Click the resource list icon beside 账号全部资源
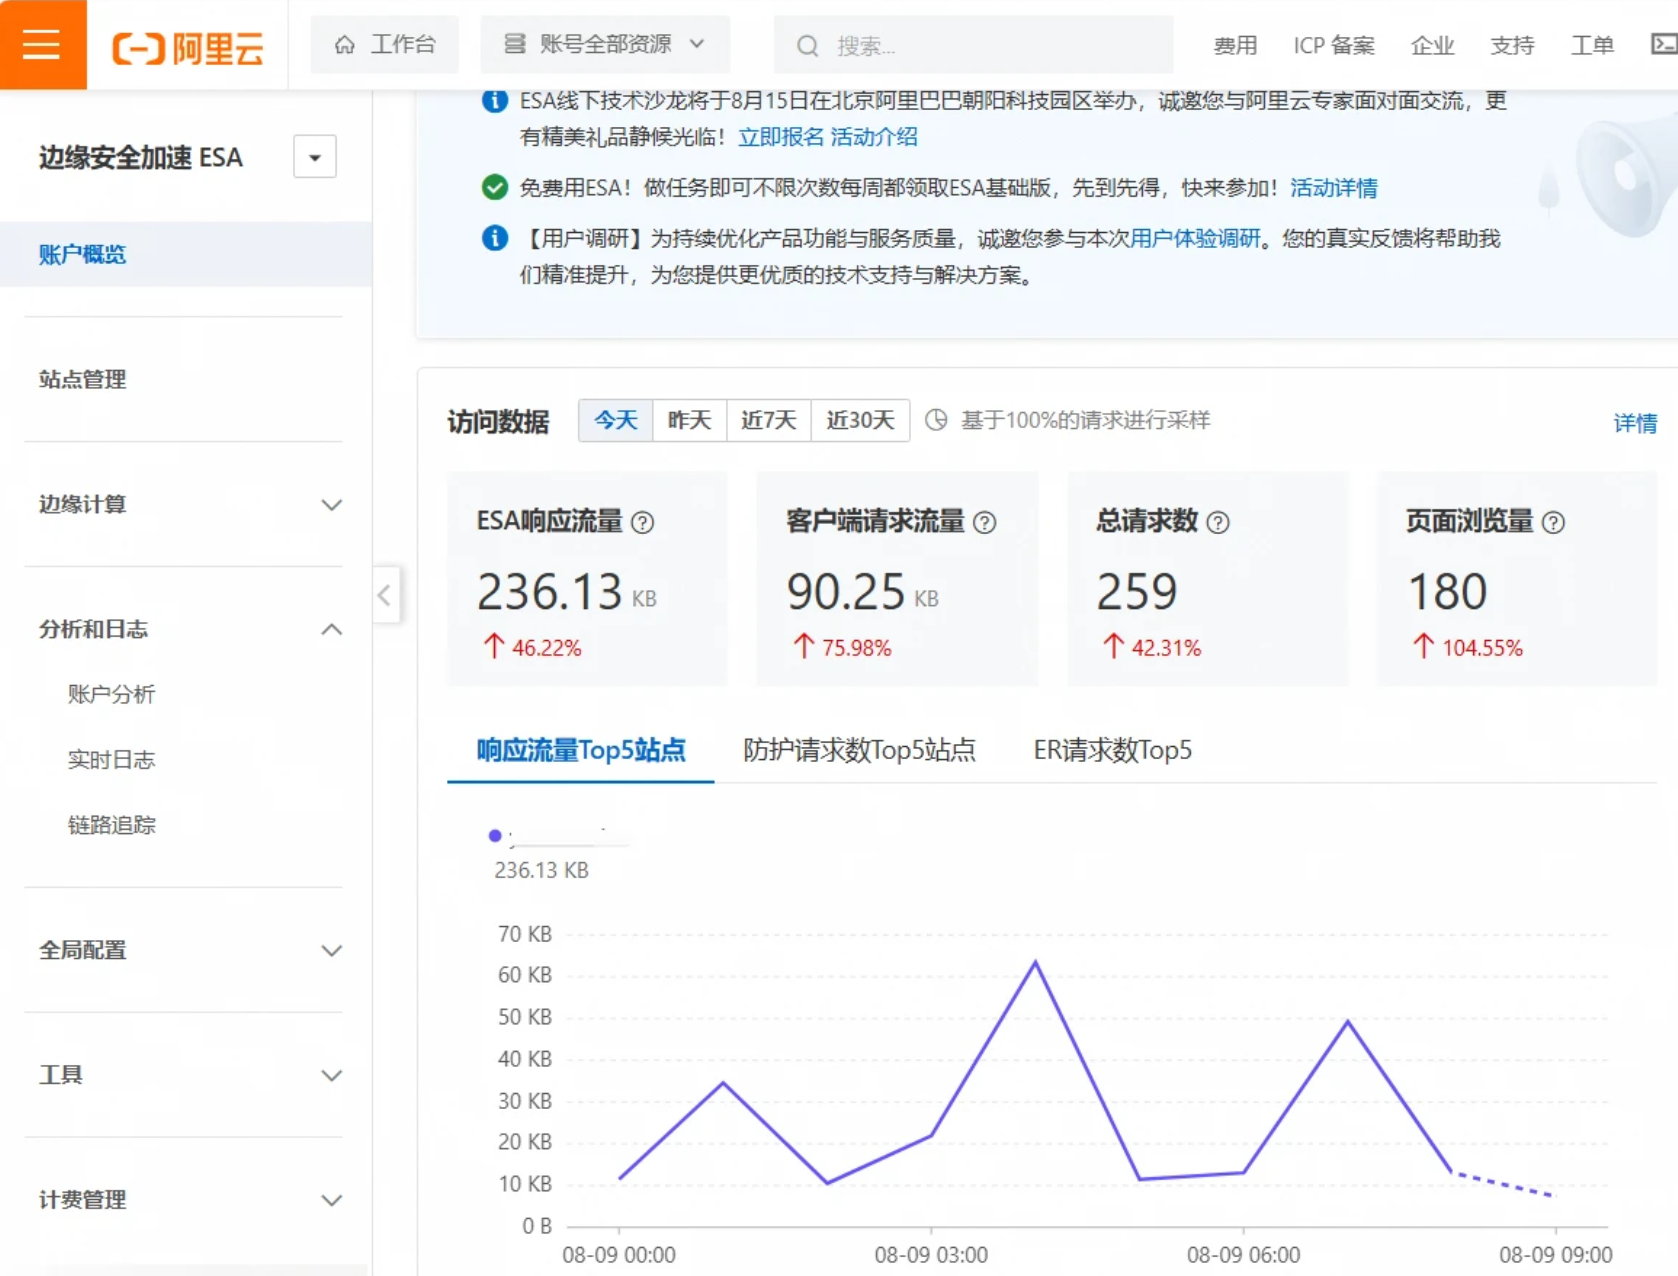This screenshot has width=1678, height=1276. coord(514,44)
